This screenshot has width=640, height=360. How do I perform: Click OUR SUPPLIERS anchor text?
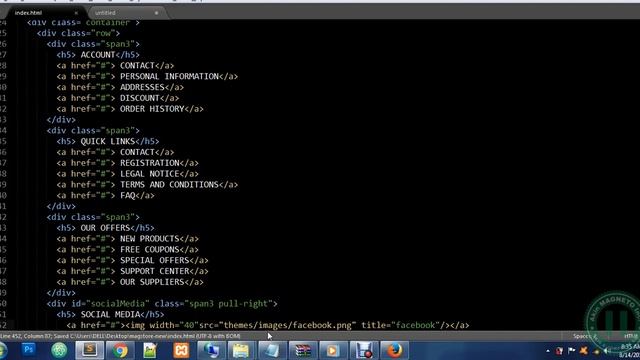(152, 282)
